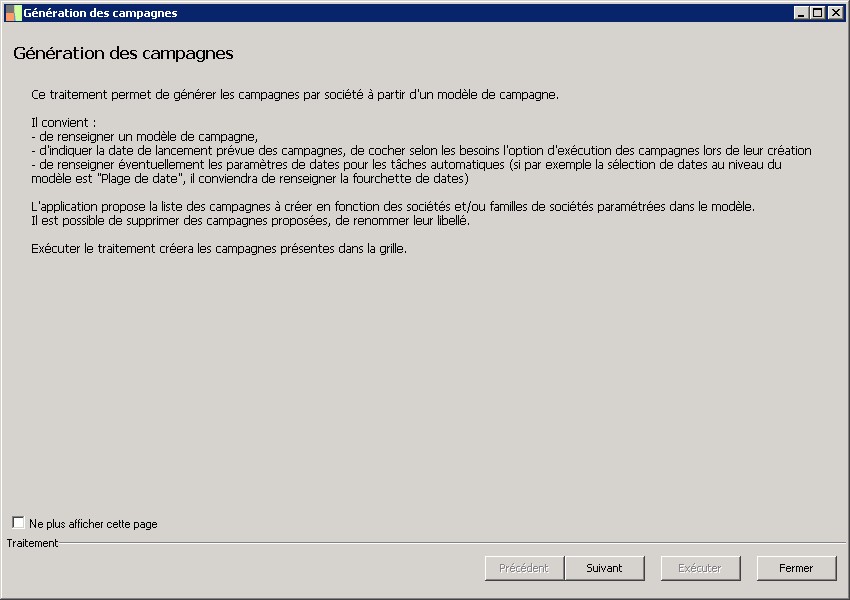Click the window title bar text
Screen dimensions: 850x600
coord(100,13)
